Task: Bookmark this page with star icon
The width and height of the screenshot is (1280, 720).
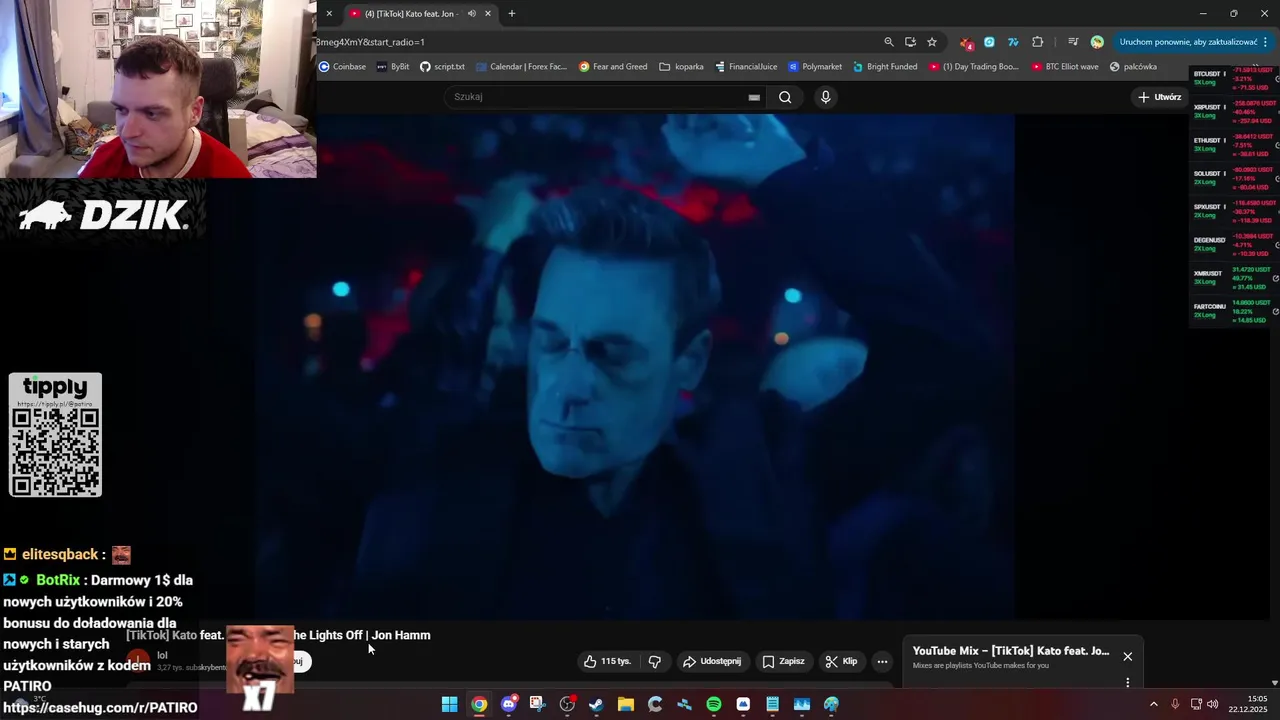Action: (932, 42)
